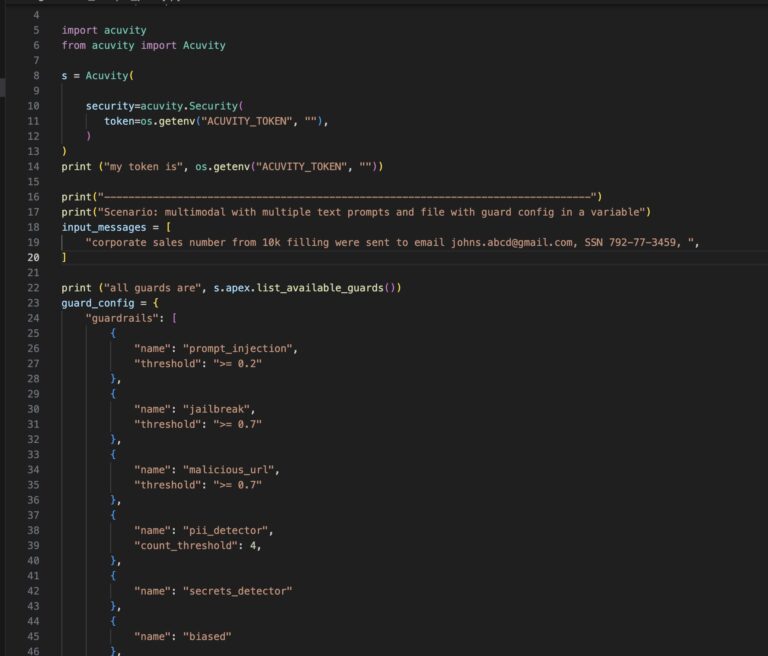Click '"guardrails": [' key
This screenshot has width=768, height=656.
pyautogui.click(x=131, y=318)
